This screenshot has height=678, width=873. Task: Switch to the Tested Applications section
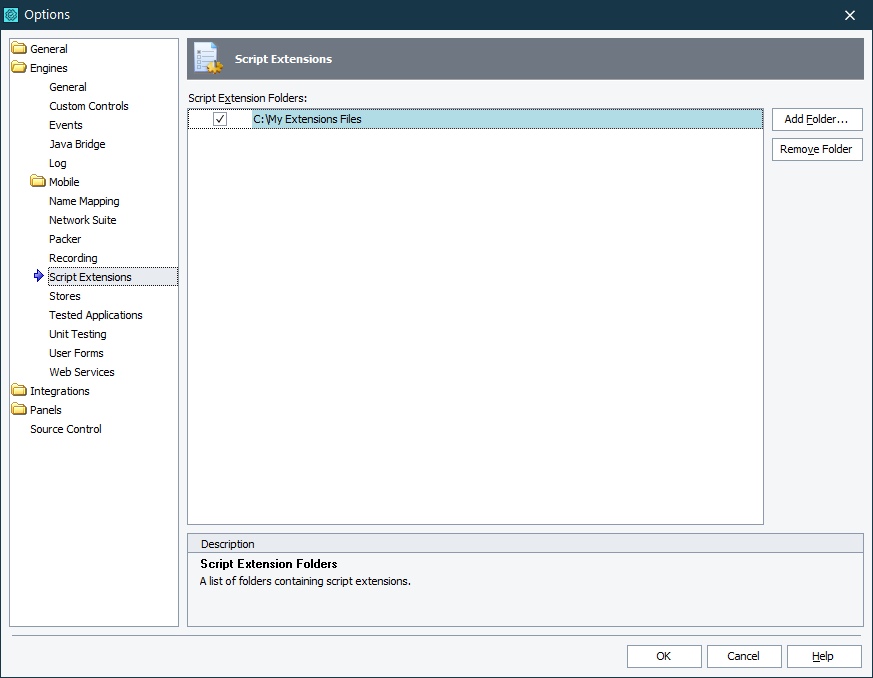tap(95, 314)
